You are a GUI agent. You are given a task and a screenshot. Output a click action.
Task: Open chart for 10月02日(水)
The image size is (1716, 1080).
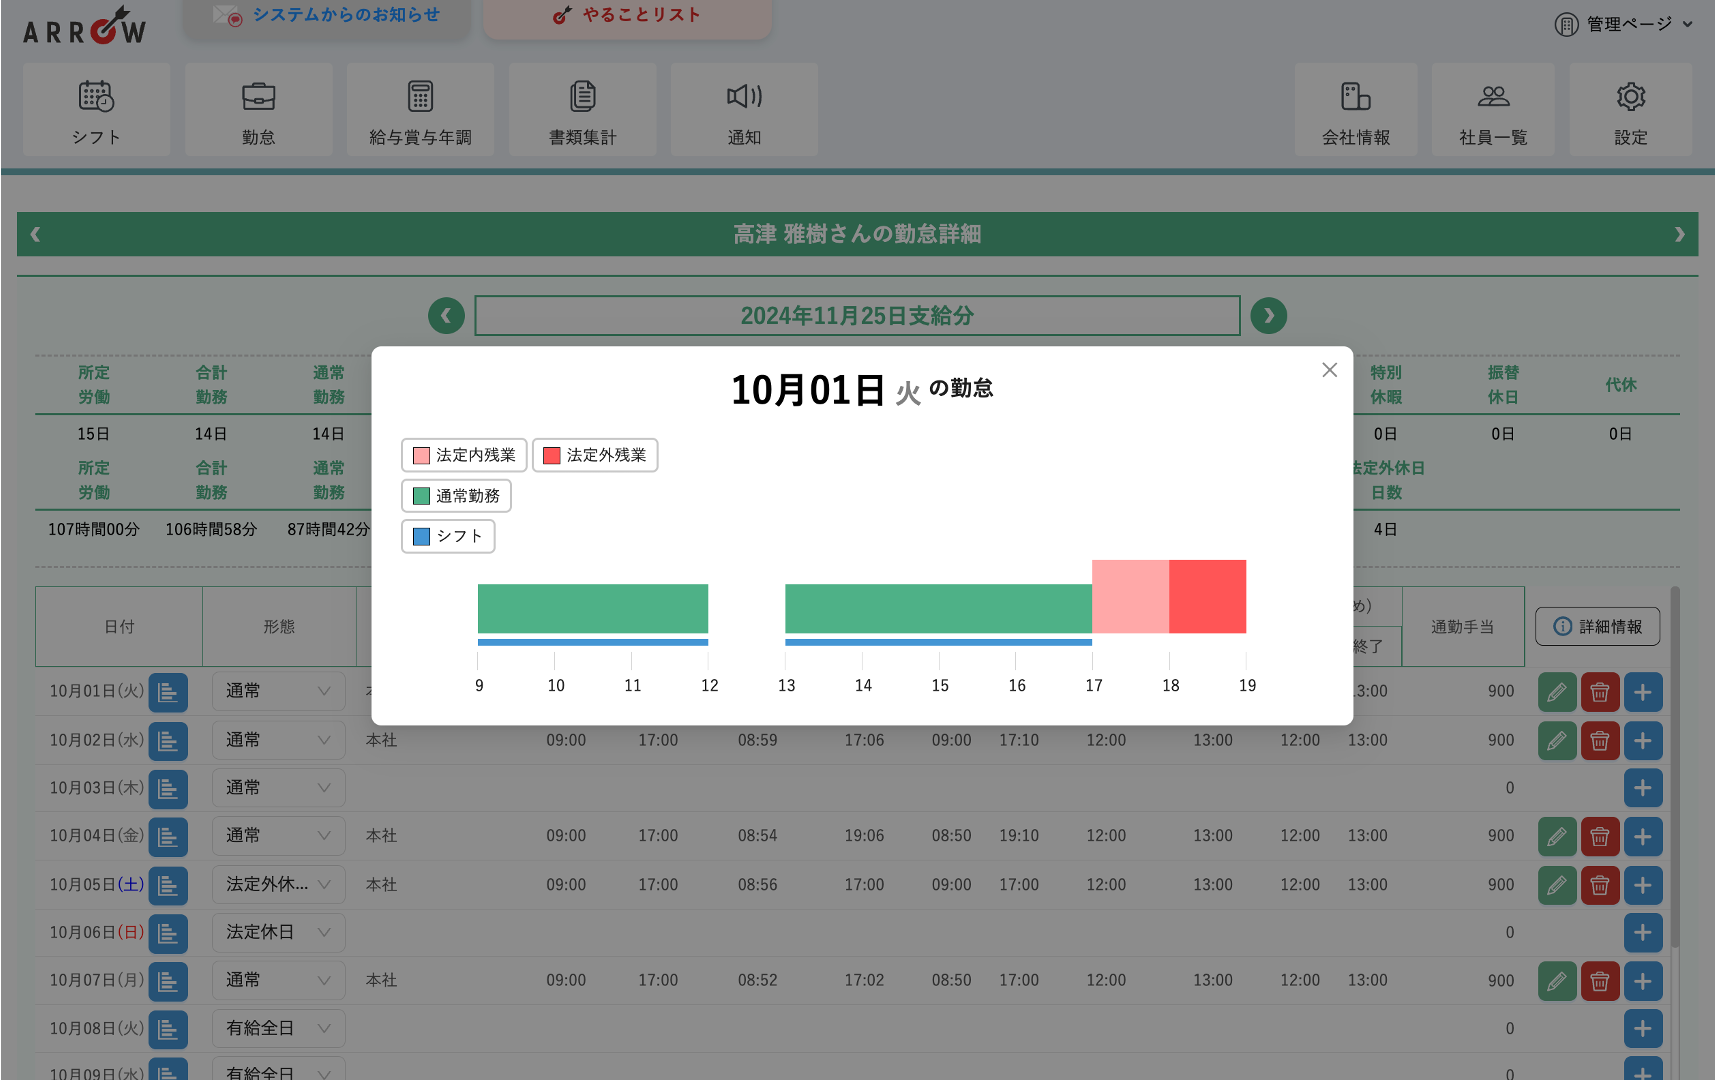168,741
